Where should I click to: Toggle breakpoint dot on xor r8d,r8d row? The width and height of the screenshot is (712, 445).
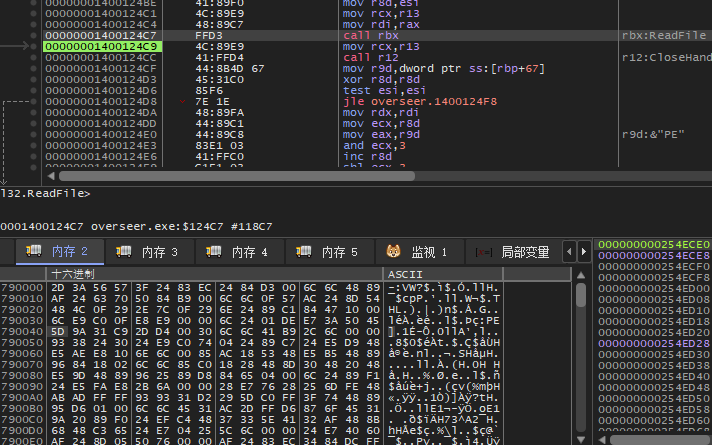click(33, 79)
